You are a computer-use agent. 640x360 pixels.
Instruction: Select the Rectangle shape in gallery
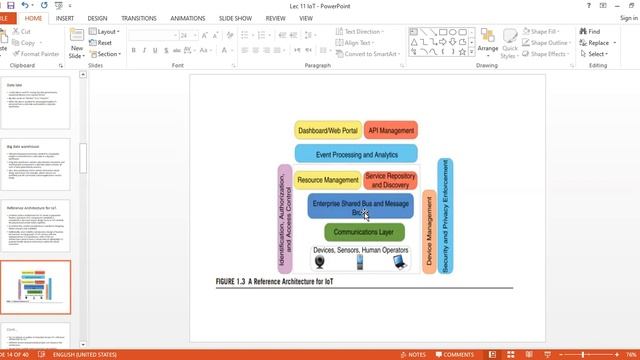point(443,32)
